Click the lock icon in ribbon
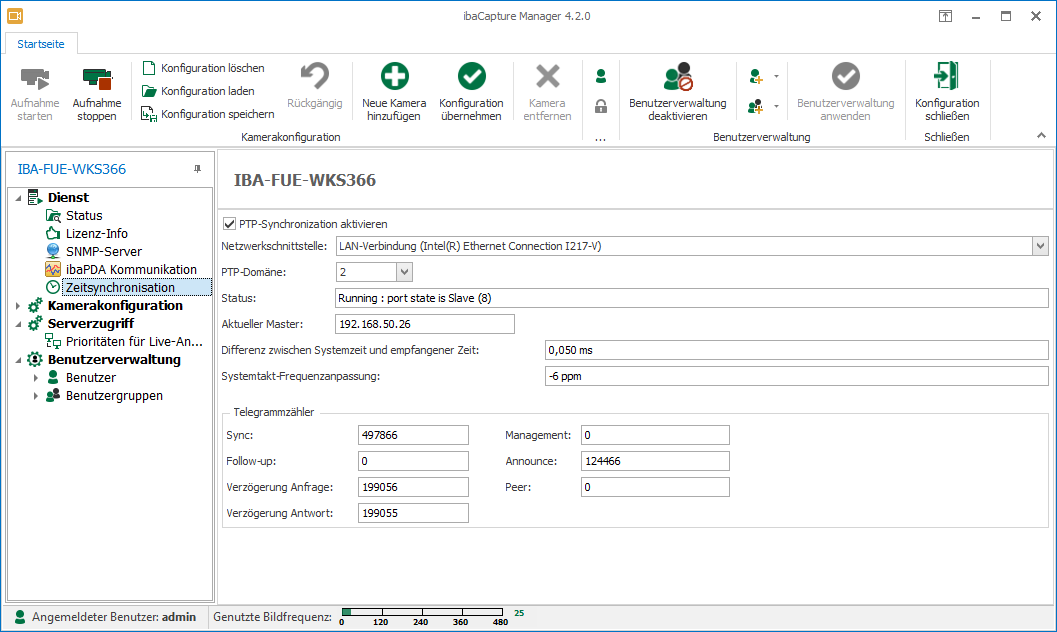Image resolution: width=1057 pixels, height=632 pixels. [x=601, y=106]
